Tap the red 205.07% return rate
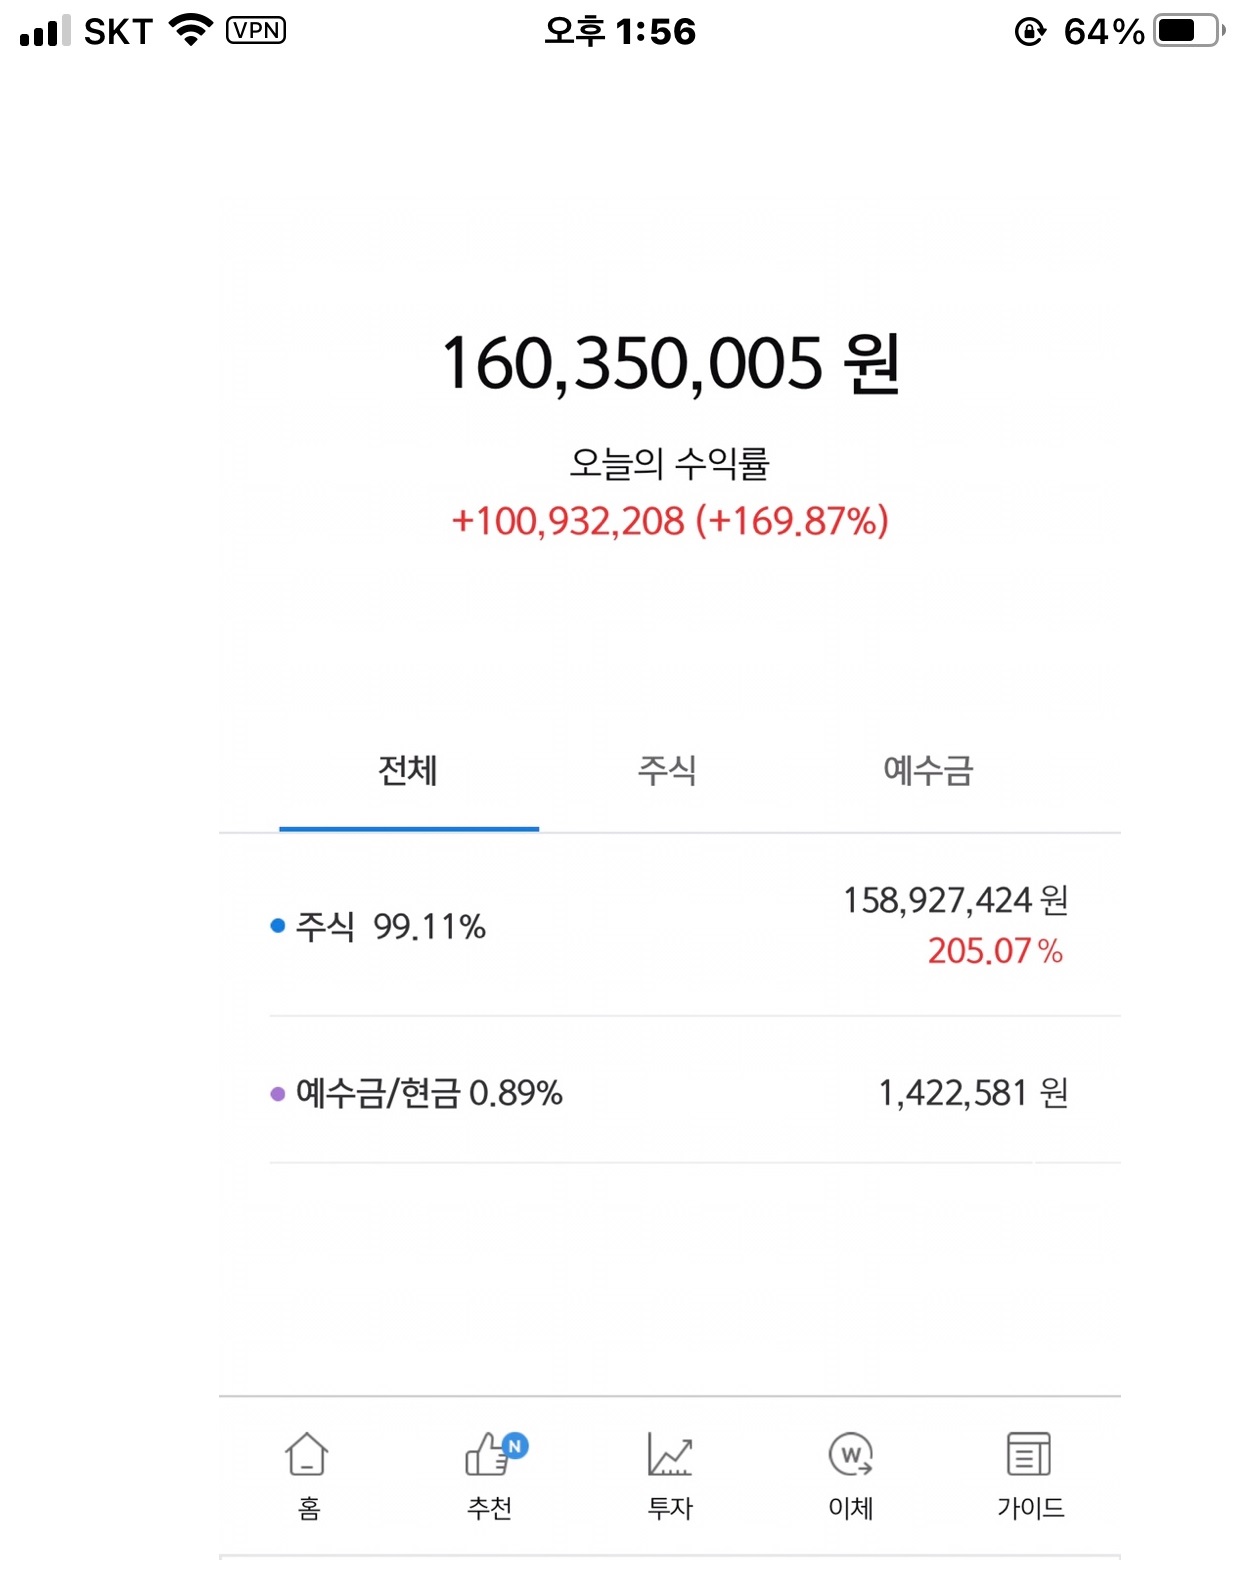The width and height of the screenshot is (1237, 1578). point(994,951)
